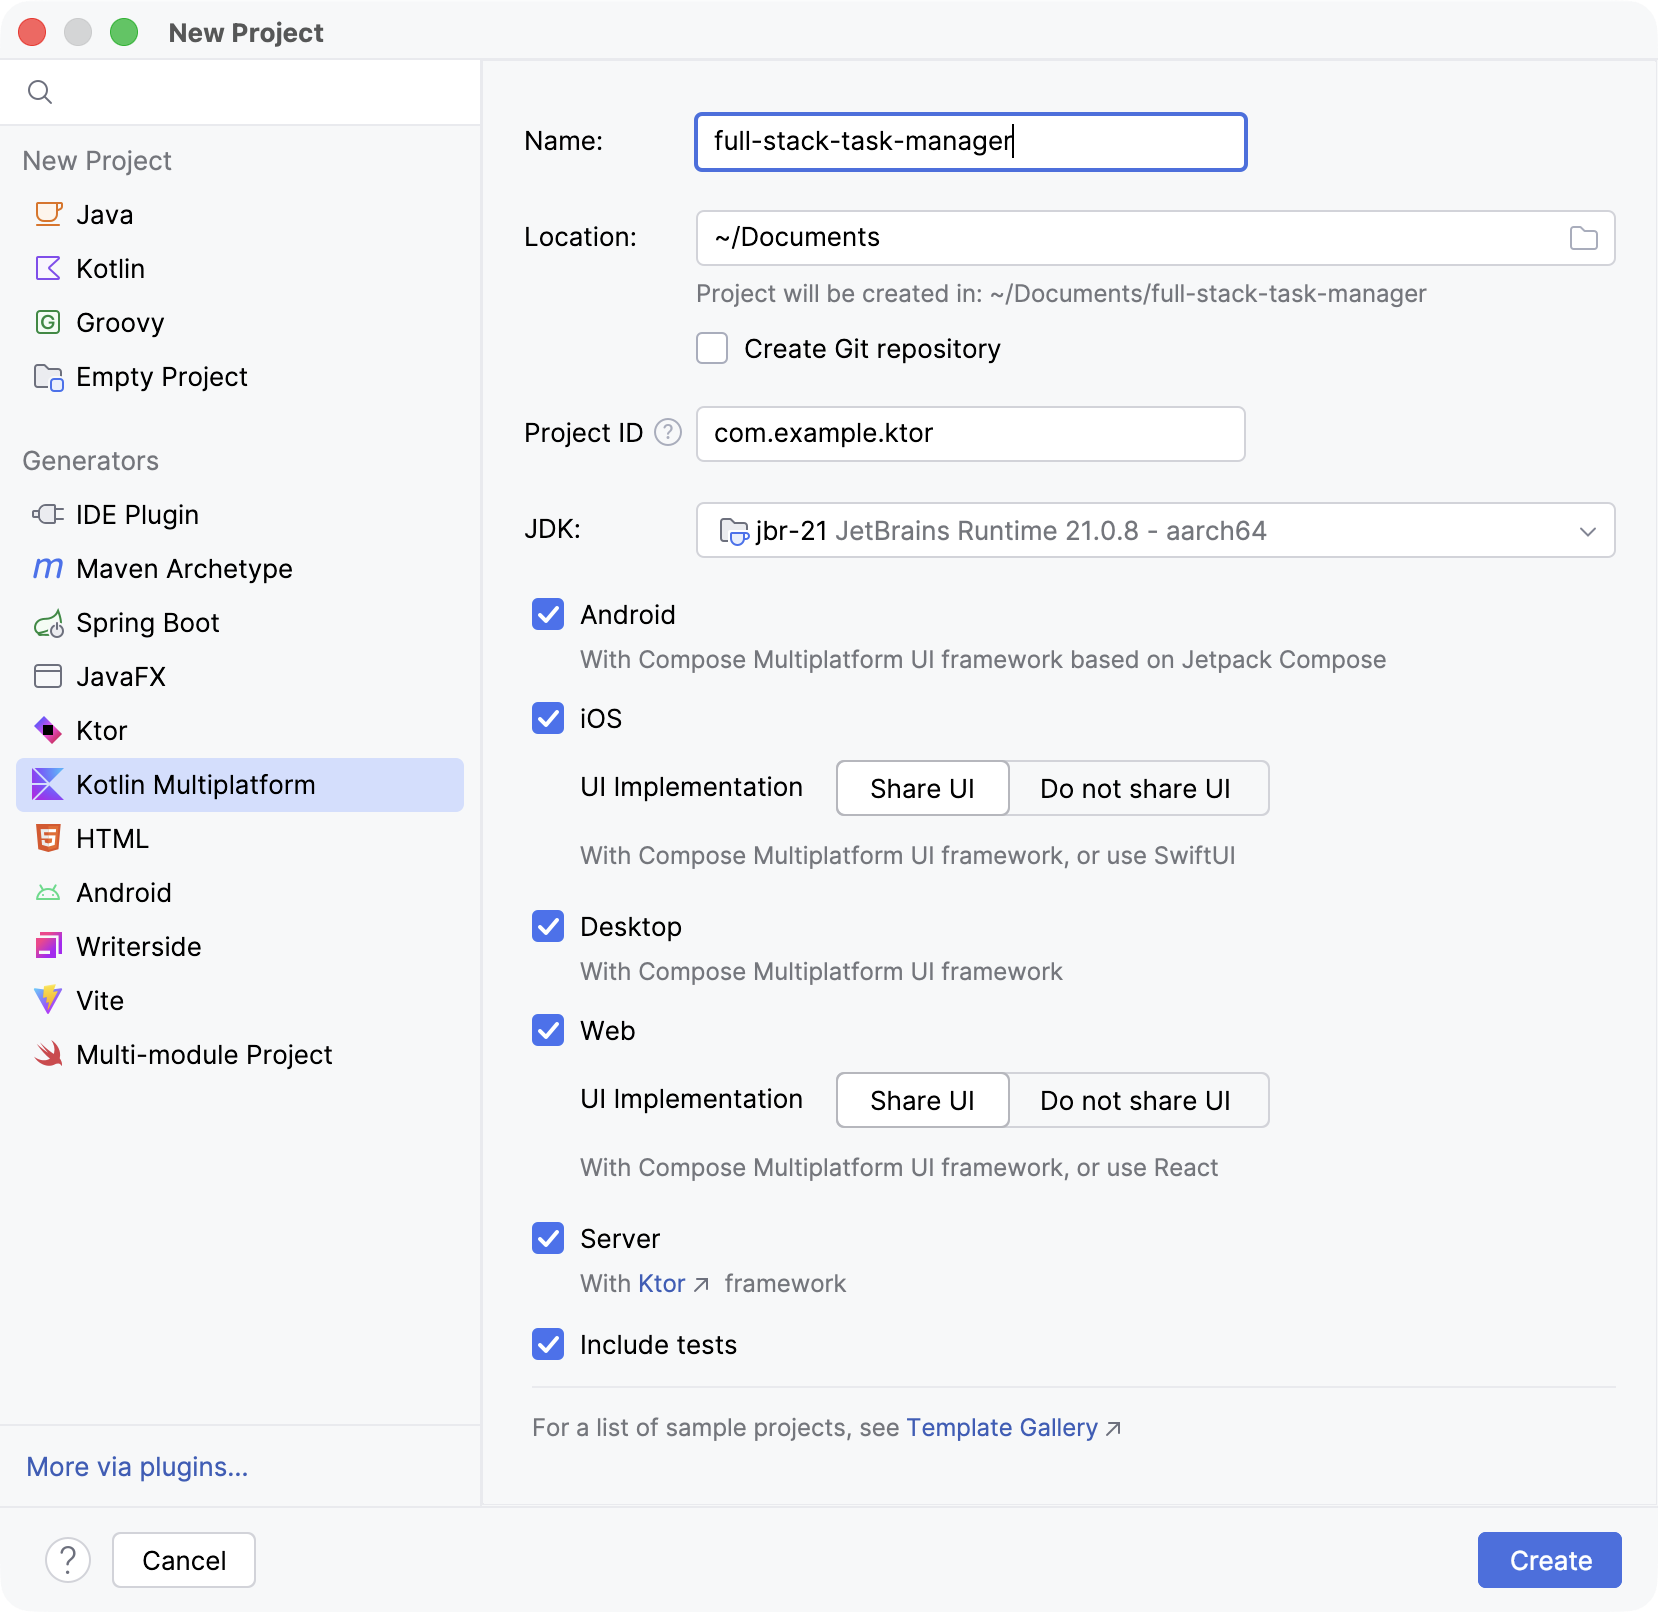Click the Location path field
Screen dimensions: 1658x1612
(1155, 238)
